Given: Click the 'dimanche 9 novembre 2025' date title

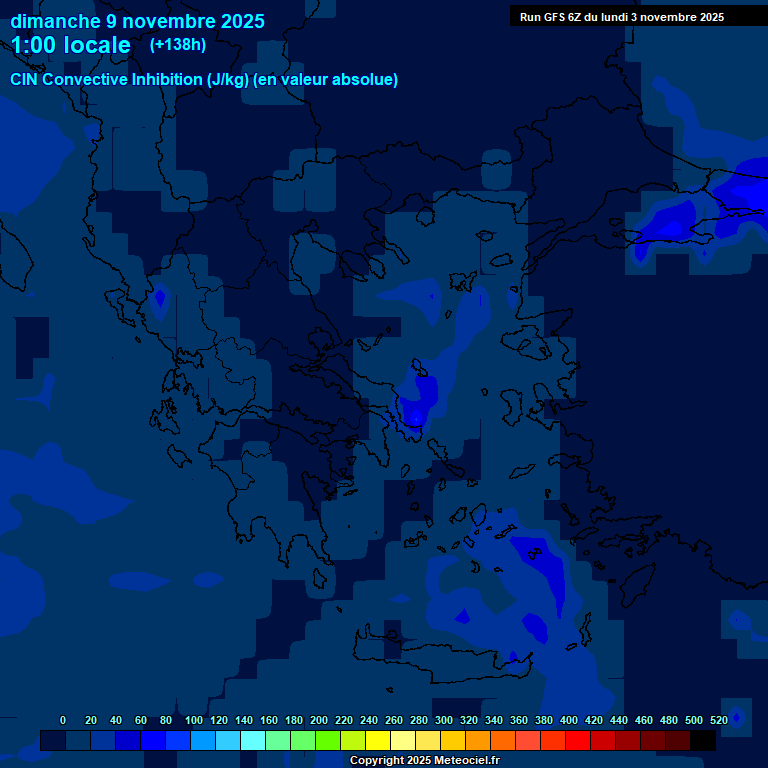Looking at the screenshot, I should coord(137,21).
